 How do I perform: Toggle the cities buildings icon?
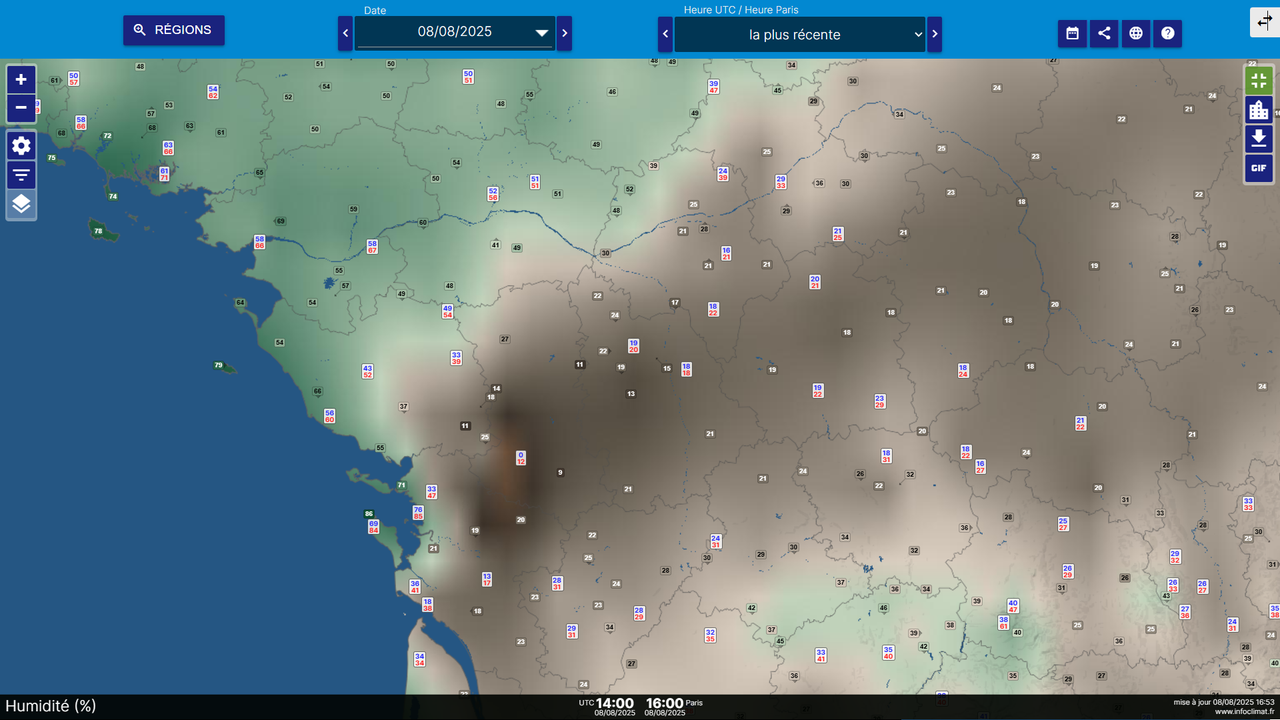(1258, 109)
